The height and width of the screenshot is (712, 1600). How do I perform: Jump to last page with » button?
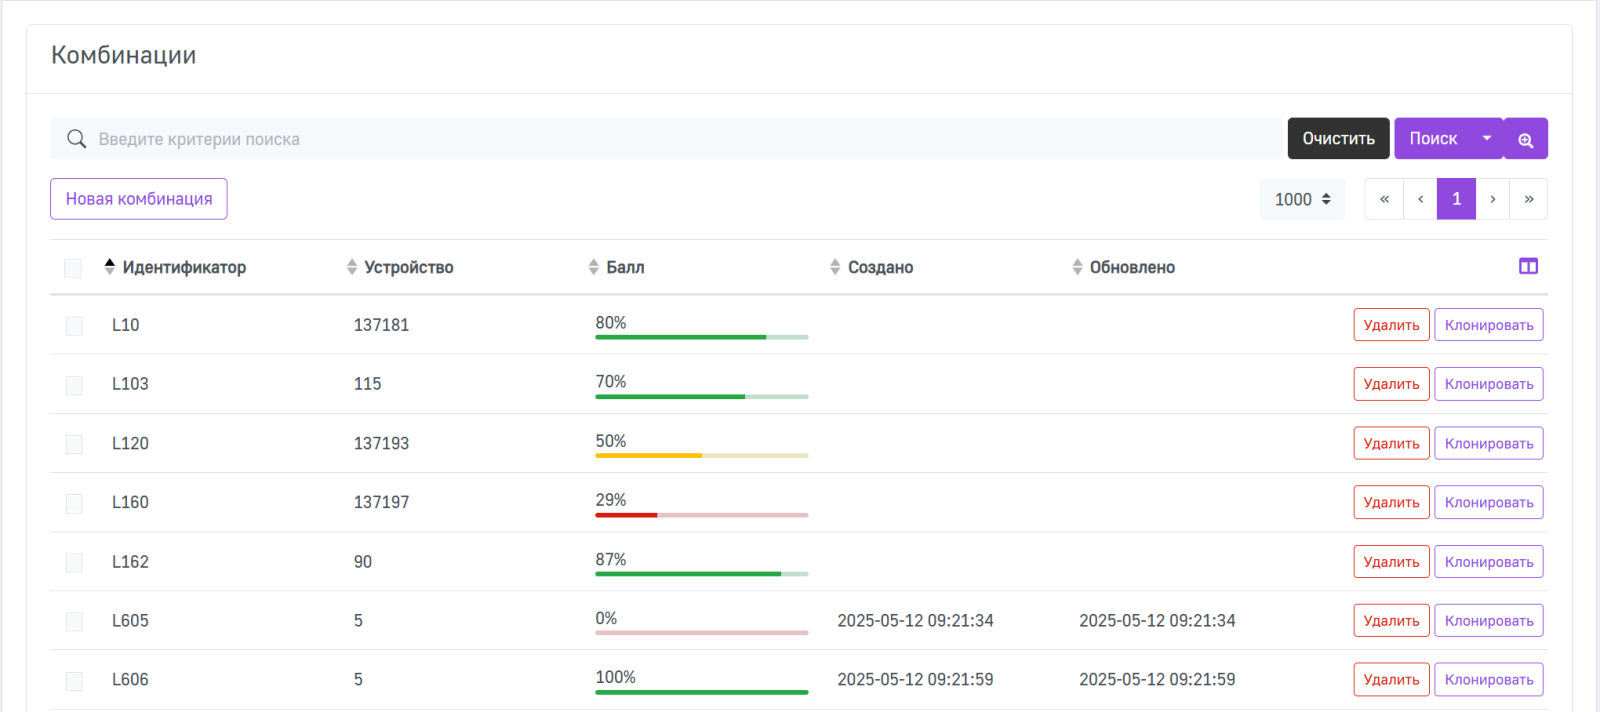tap(1529, 199)
